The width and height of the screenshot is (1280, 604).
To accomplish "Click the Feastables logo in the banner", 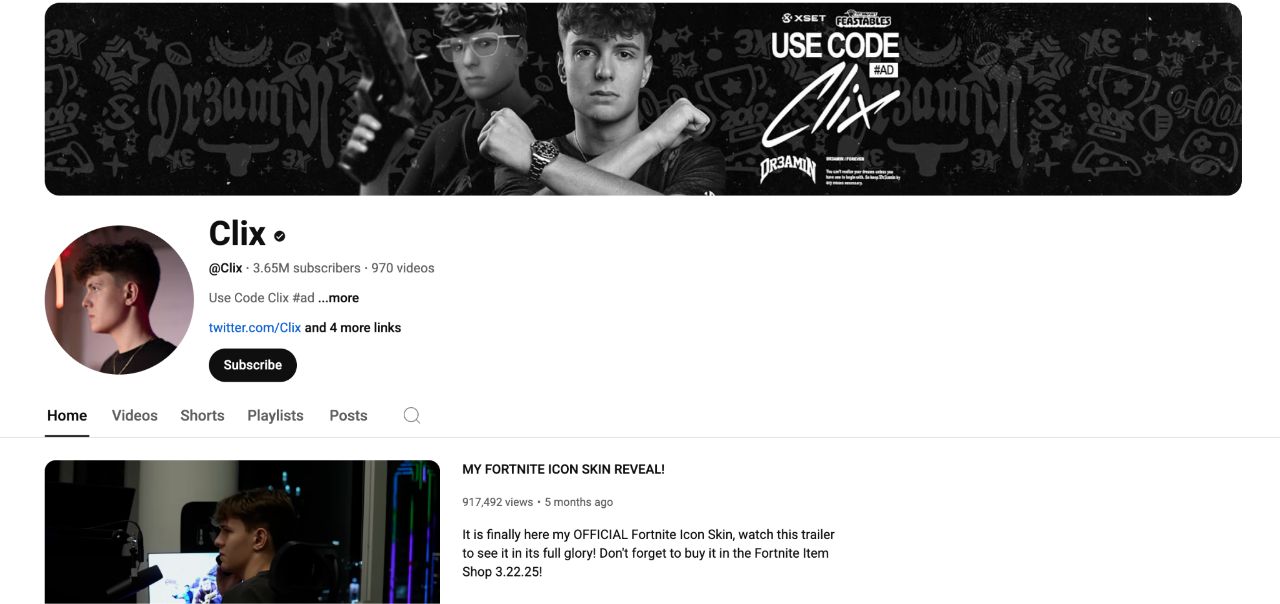I will pos(862,19).
